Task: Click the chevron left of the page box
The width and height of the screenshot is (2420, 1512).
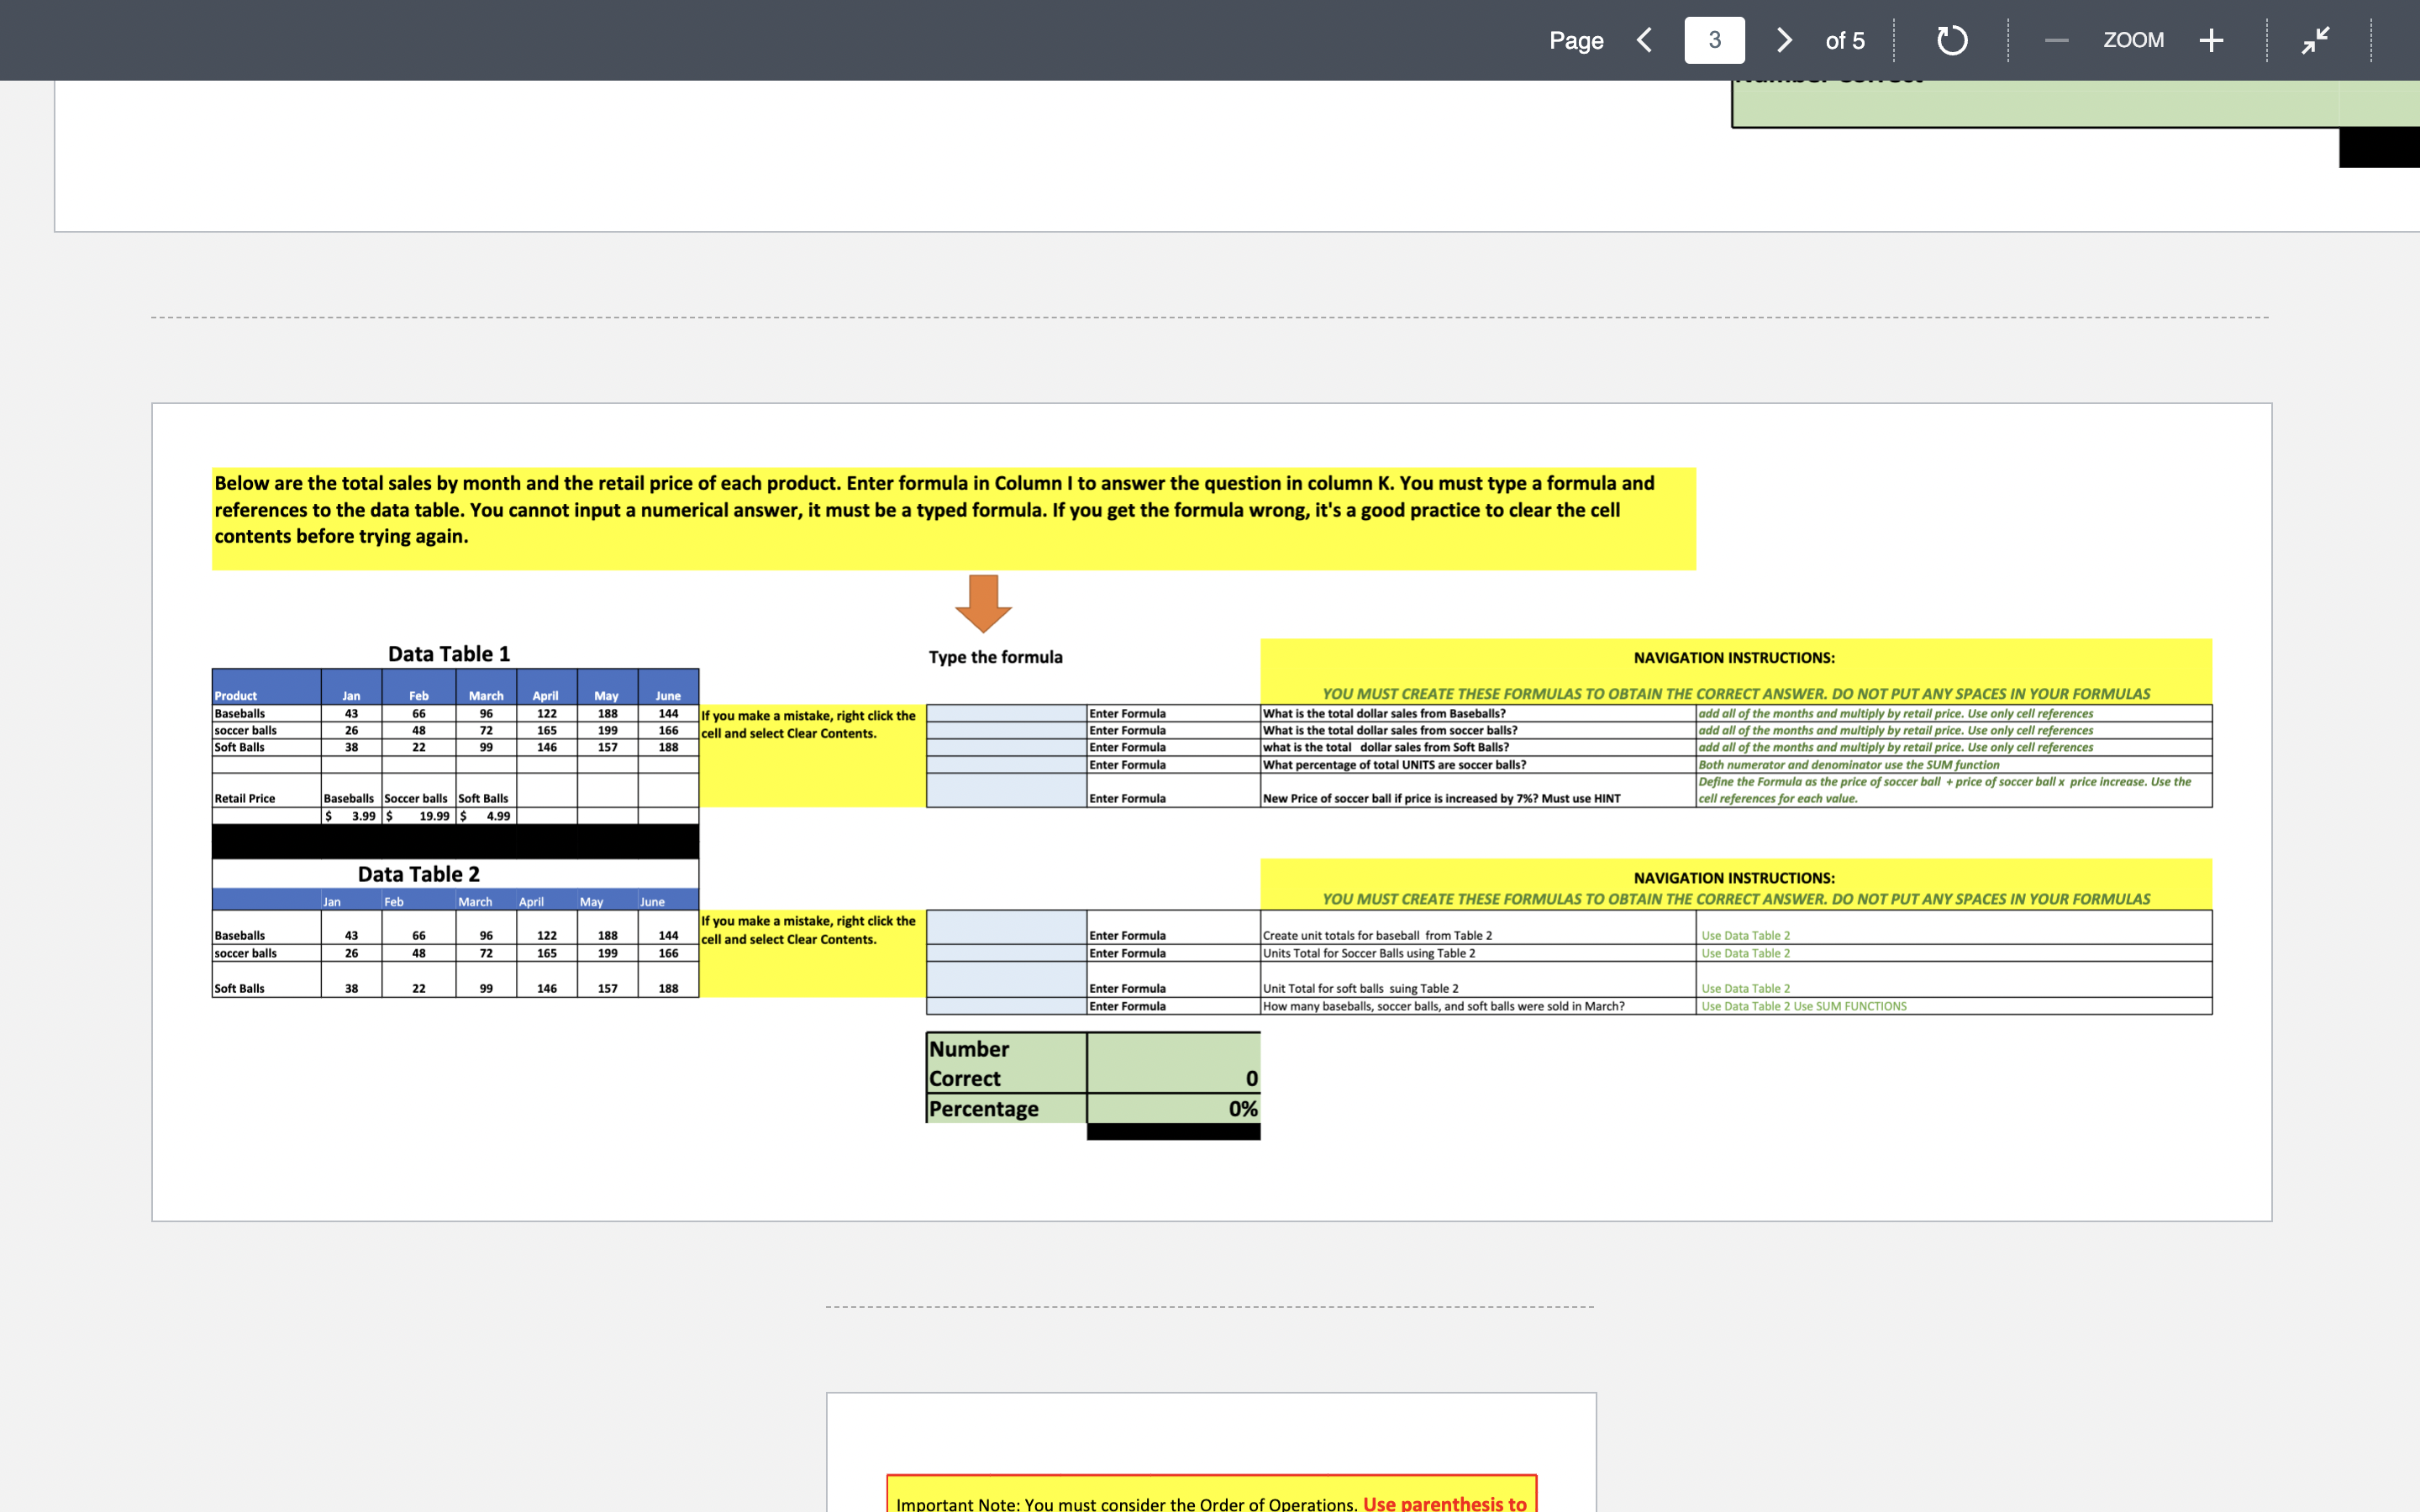Action: click(1644, 40)
